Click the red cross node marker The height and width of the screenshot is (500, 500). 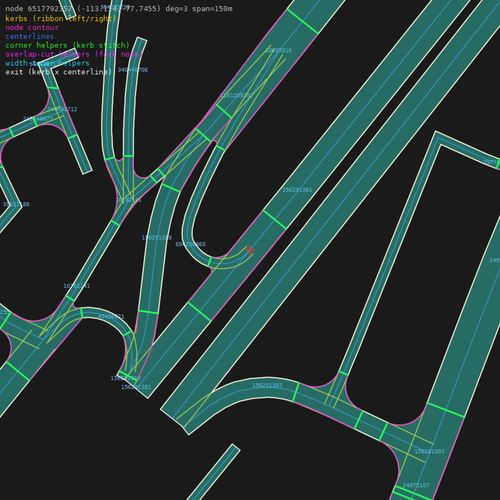(x=250, y=250)
